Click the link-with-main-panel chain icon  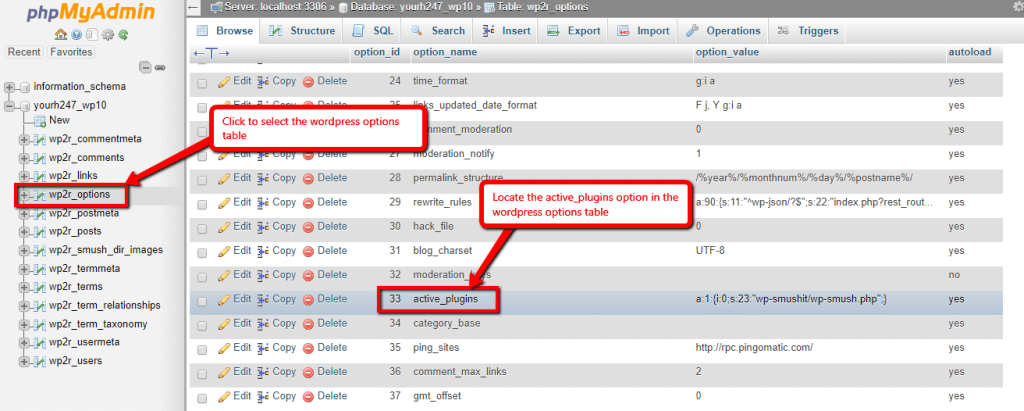pyautogui.click(x=159, y=67)
